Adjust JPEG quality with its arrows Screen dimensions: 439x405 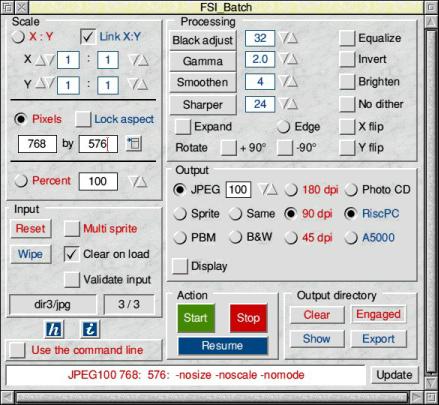[269, 190]
